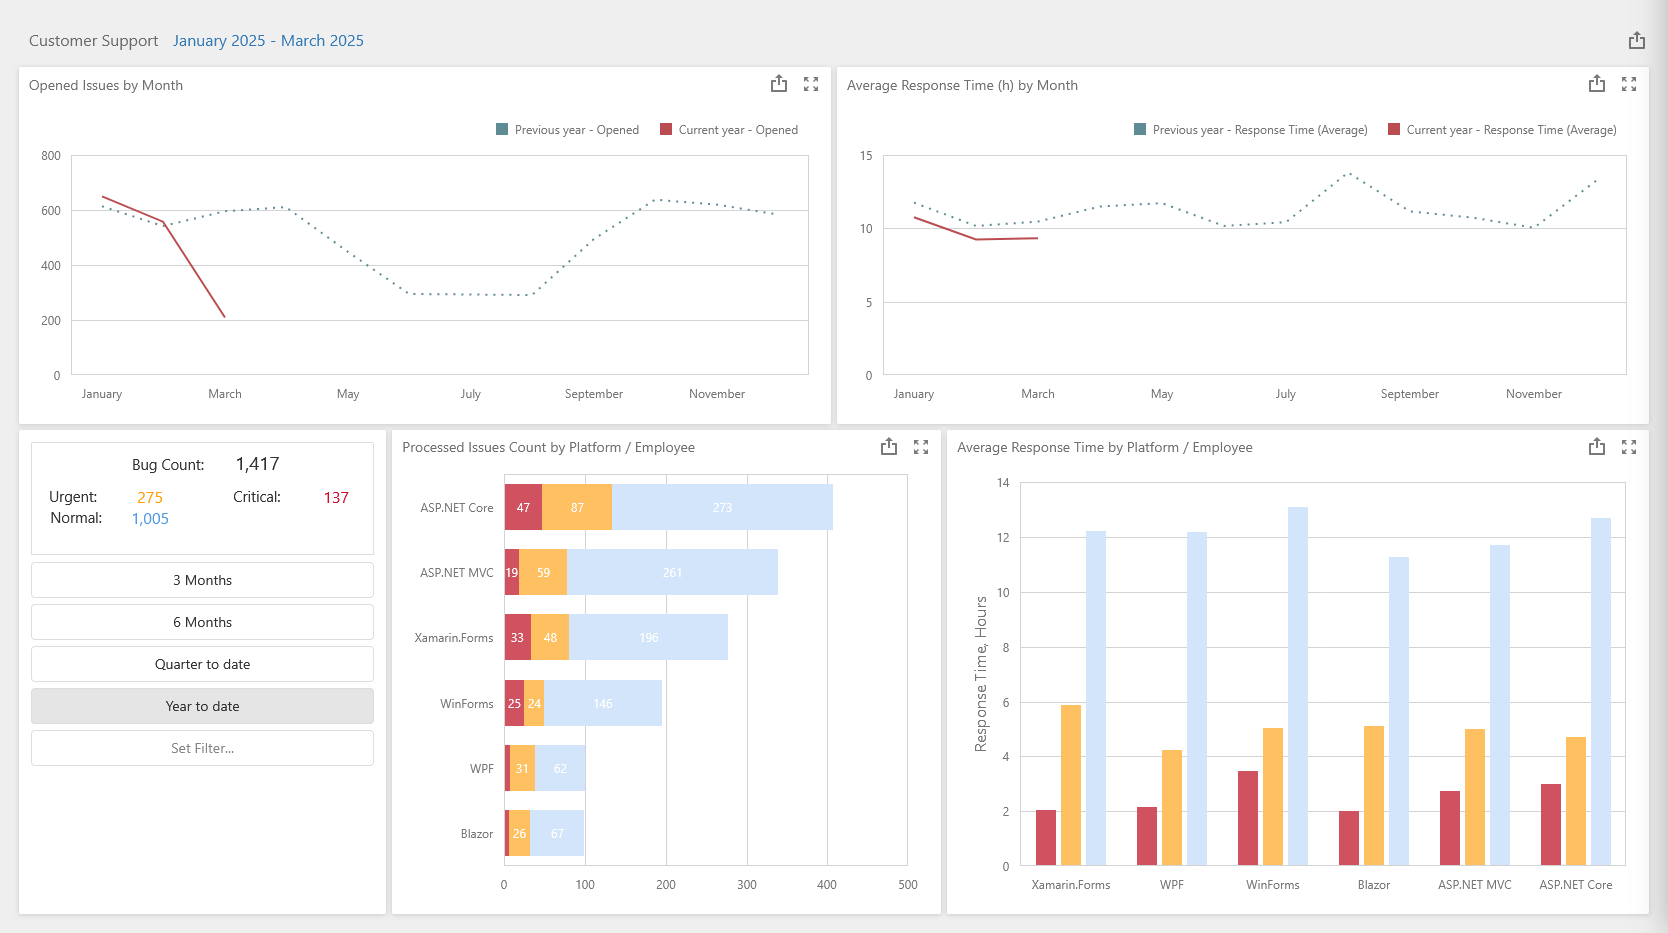The image size is (1668, 933).
Task: Maximize Average Response Time by Month panel
Action: coord(1629,85)
